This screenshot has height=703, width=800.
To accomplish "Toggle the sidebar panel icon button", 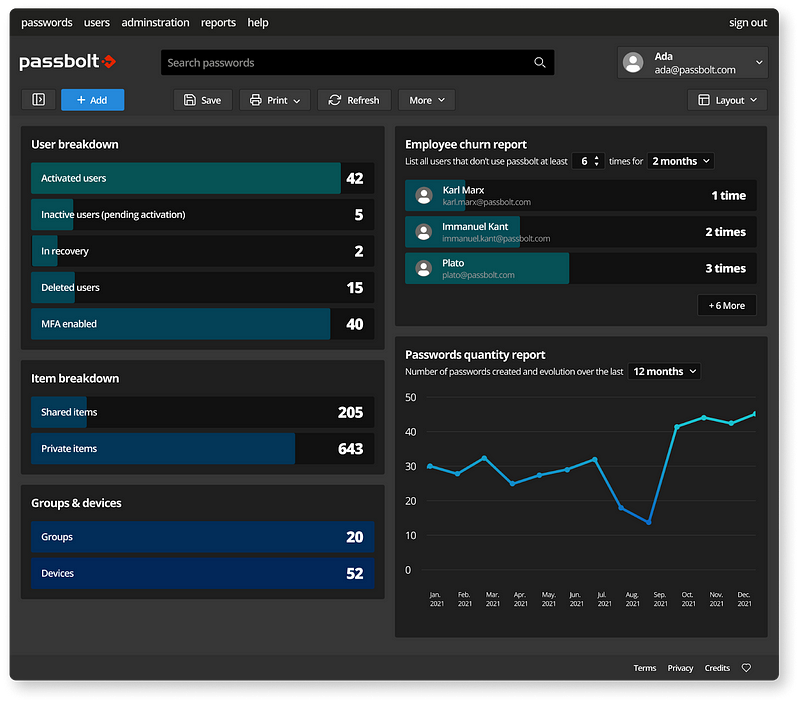I will click(39, 100).
